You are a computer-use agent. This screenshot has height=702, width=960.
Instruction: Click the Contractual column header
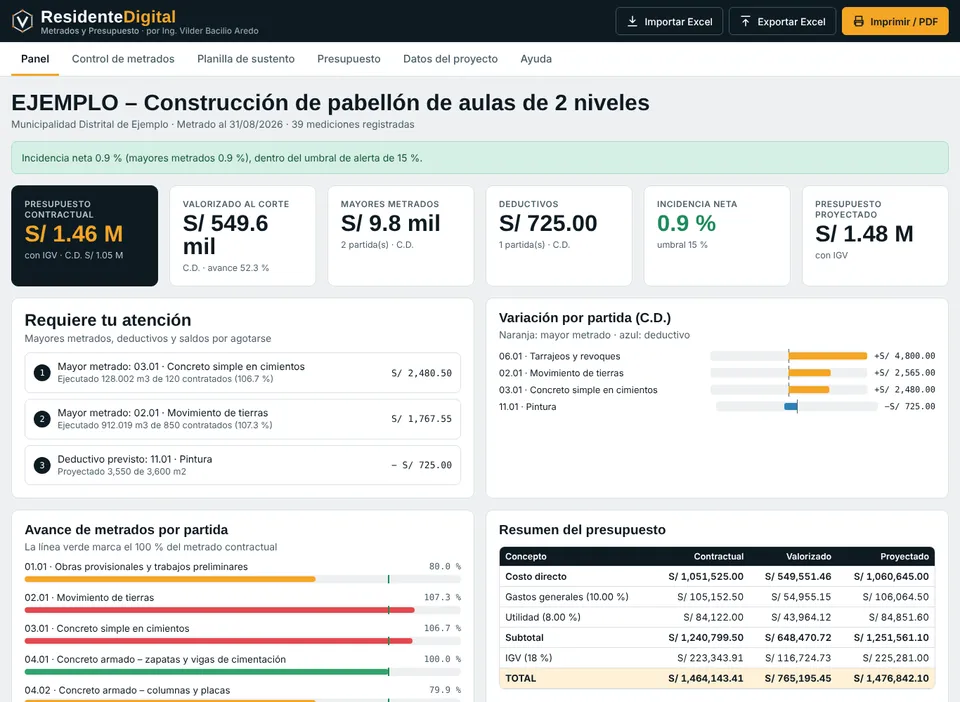click(x=719, y=556)
